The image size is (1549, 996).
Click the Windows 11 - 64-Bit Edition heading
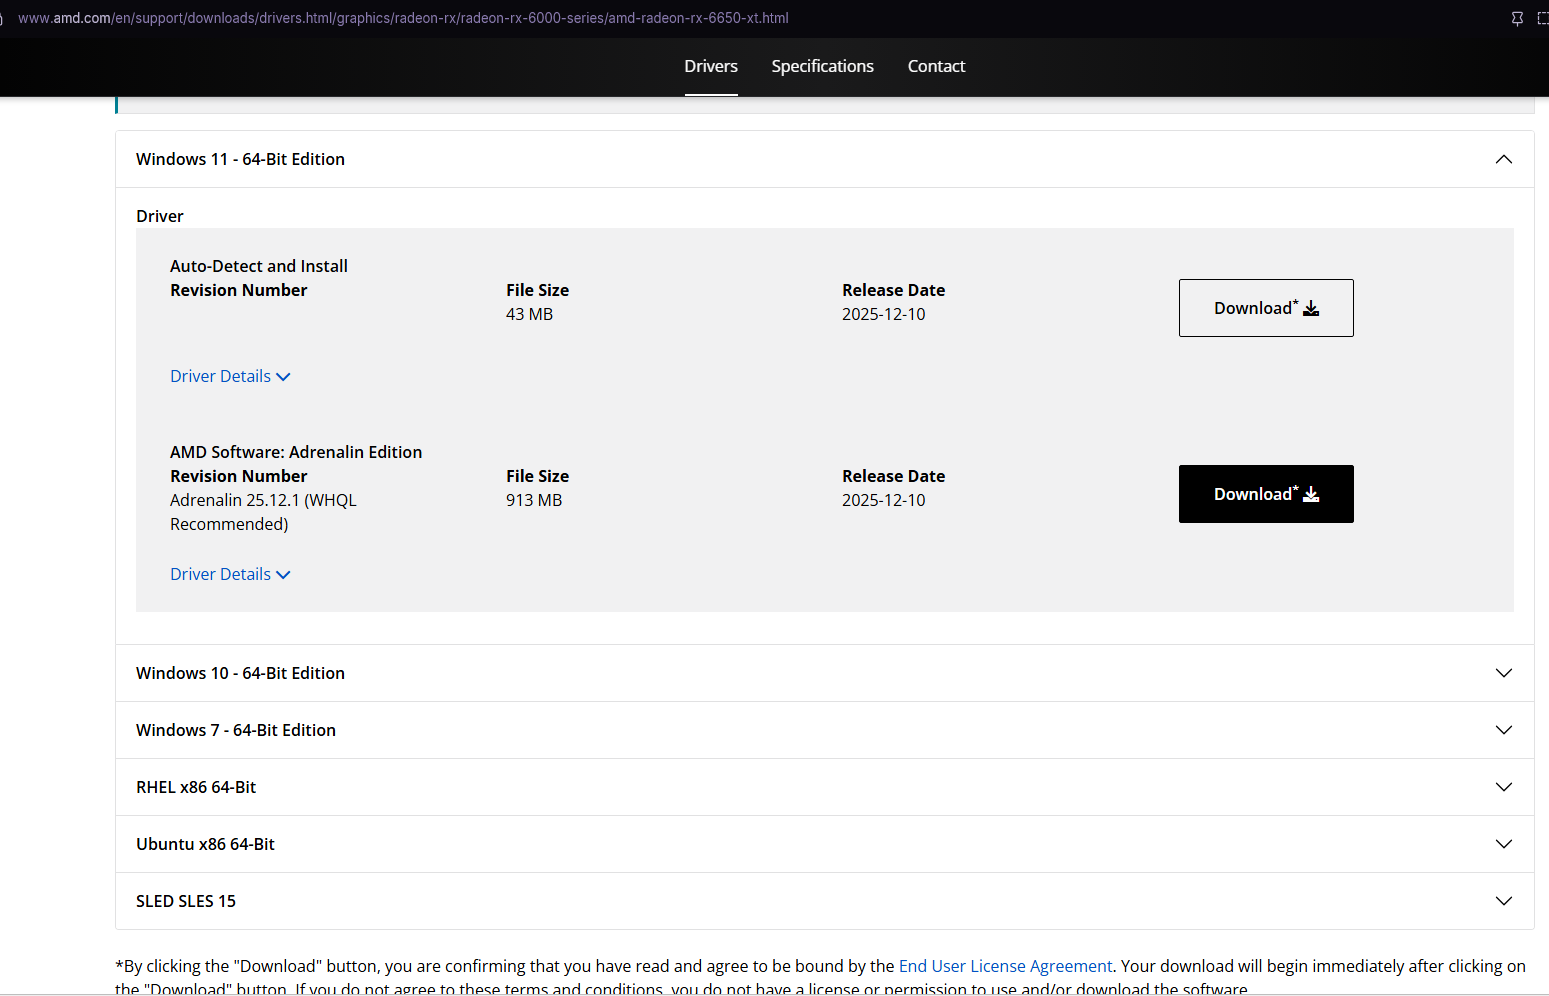pos(240,159)
